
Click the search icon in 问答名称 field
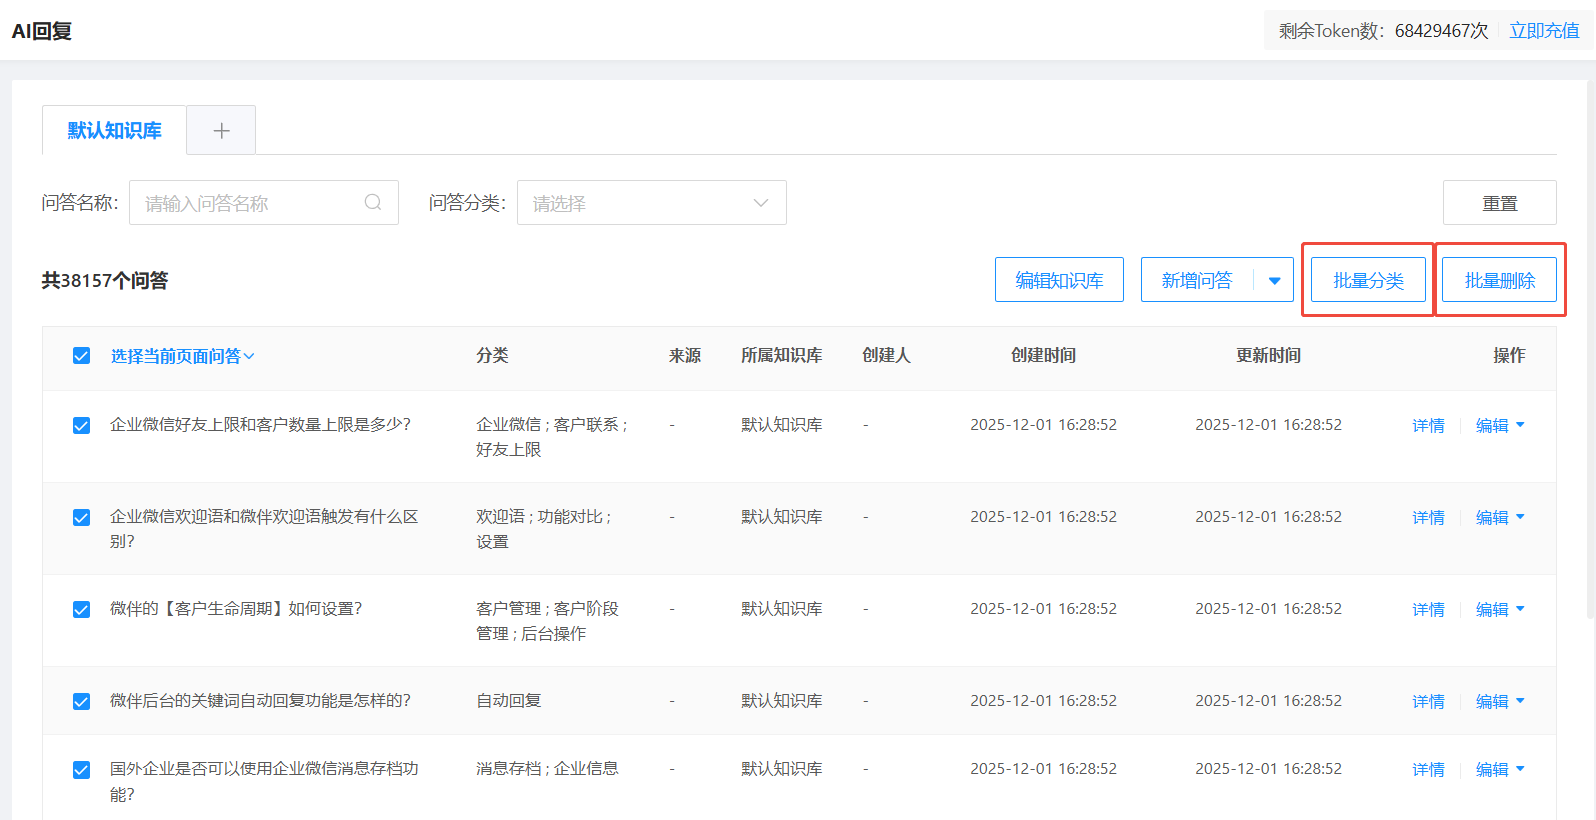click(373, 203)
